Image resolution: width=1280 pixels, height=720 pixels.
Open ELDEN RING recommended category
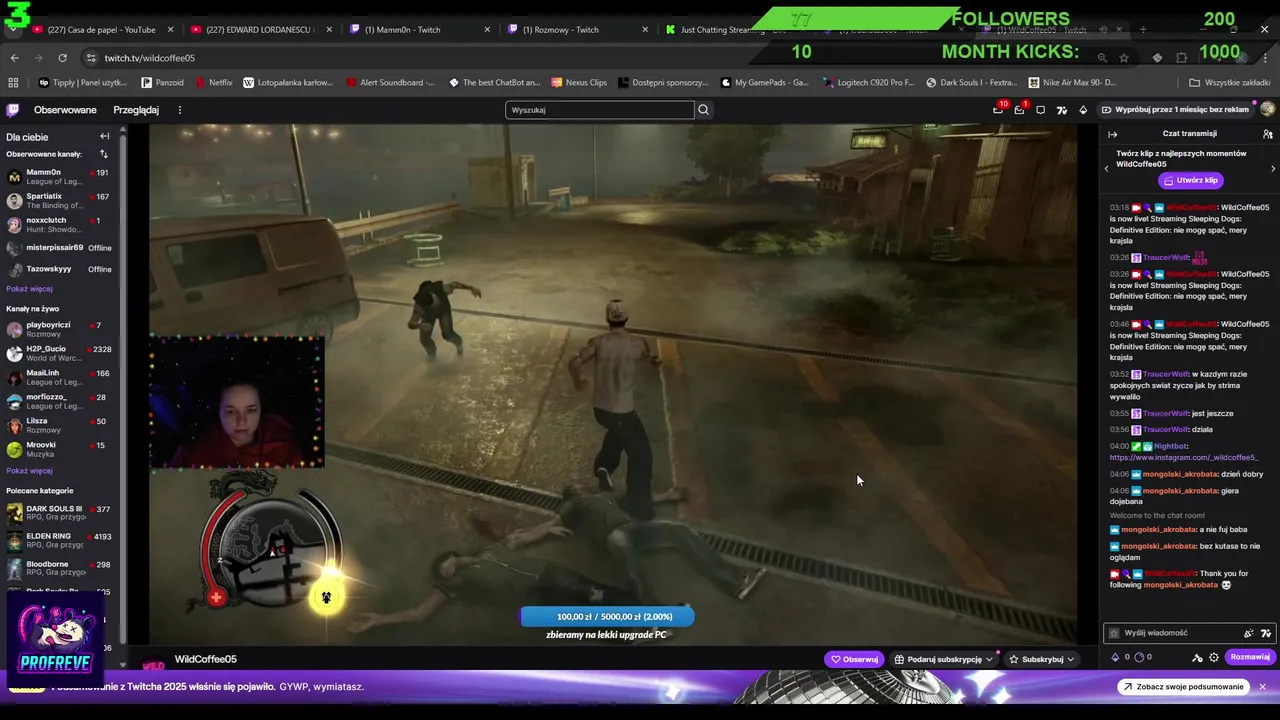coord(59,541)
